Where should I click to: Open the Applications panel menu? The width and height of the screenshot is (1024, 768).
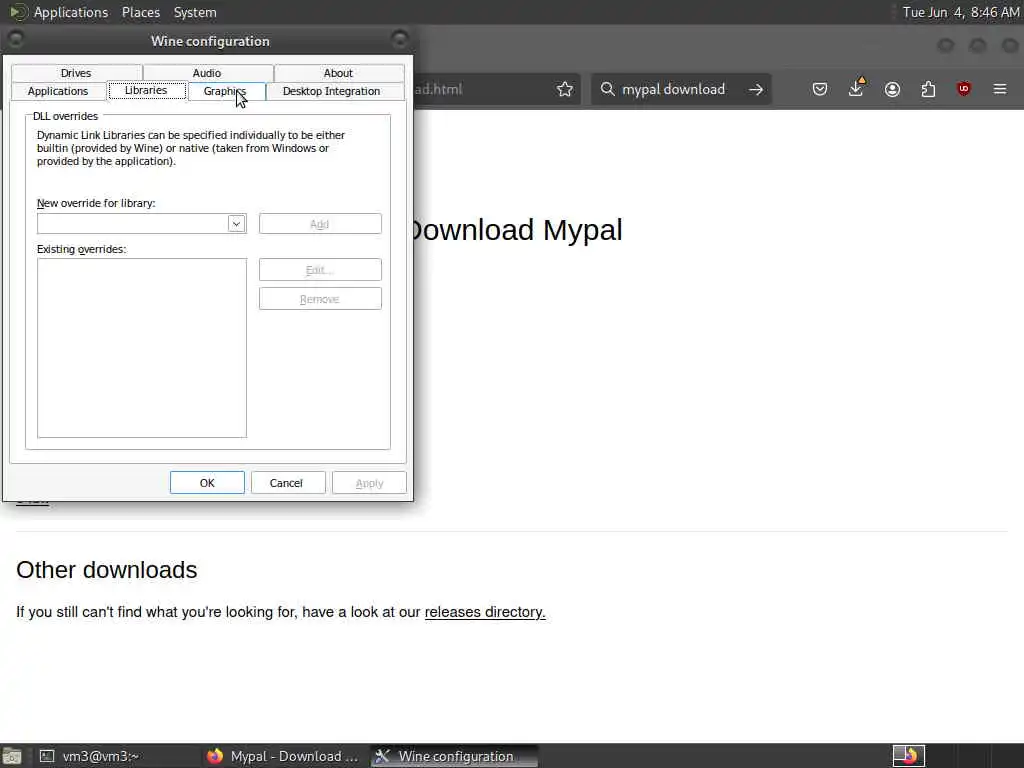71,12
